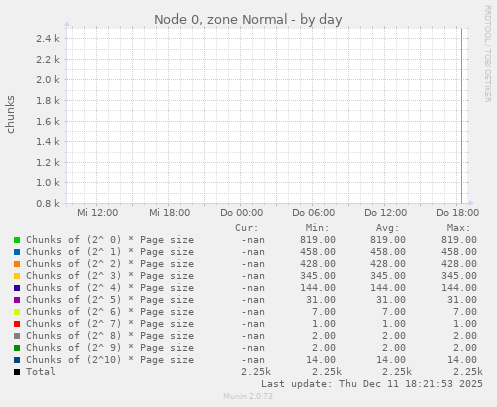Screen dimensions: 497x407
Task: Click 'Chunks of (2^ 0) * Page size' legend label
Action: point(110,240)
